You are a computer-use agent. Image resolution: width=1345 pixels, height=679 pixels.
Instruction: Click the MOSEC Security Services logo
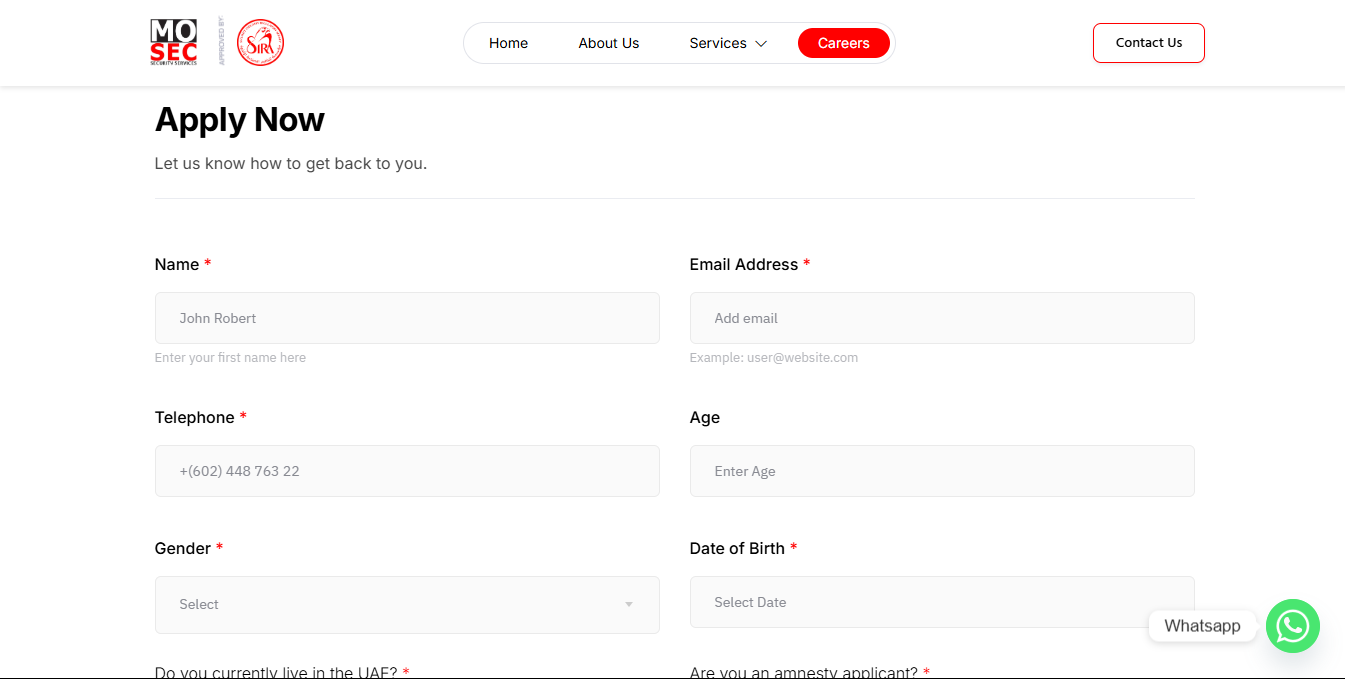174,43
